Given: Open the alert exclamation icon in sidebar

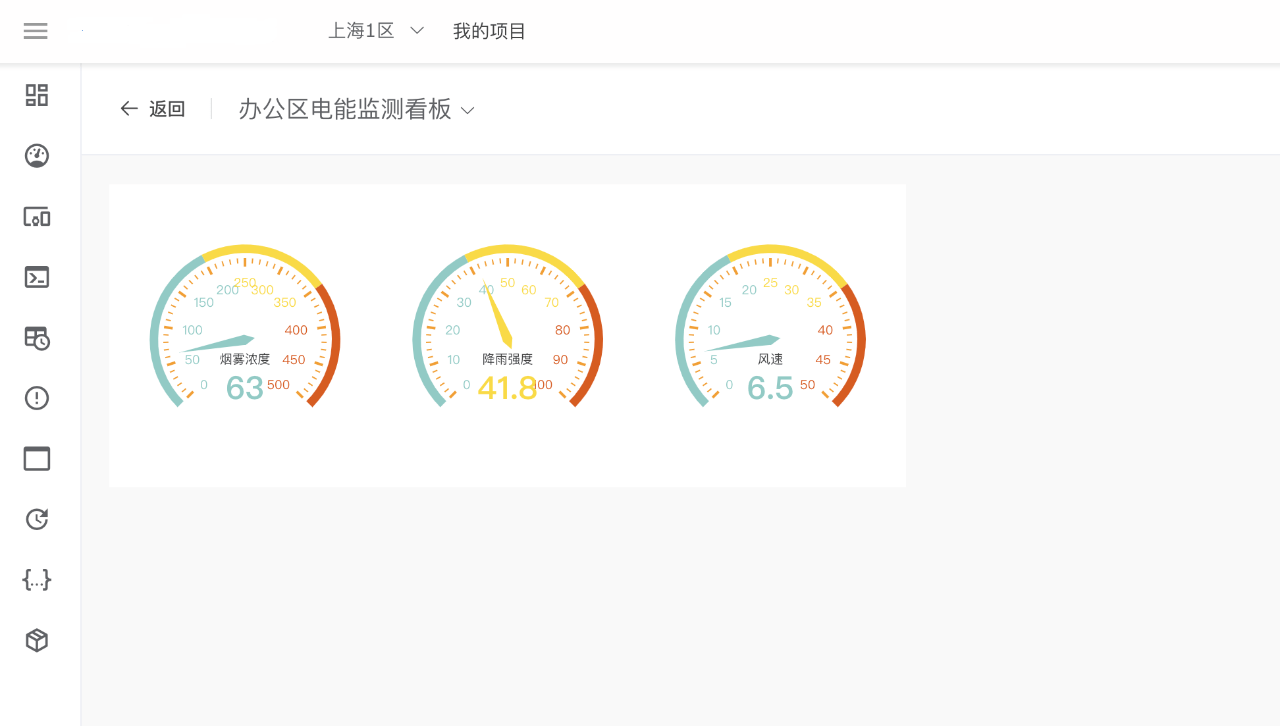Looking at the screenshot, I should [x=37, y=398].
